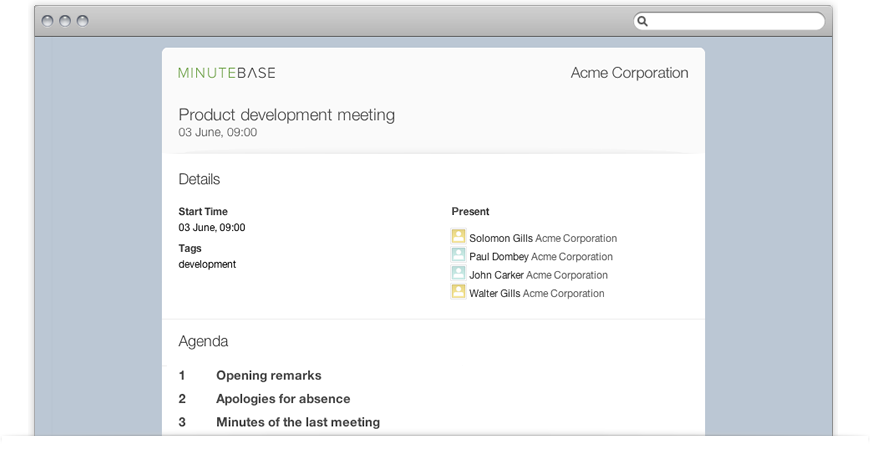Click the second window control button
Image resolution: width=870 pixels, height=460 pixels.
coord(65,21)
